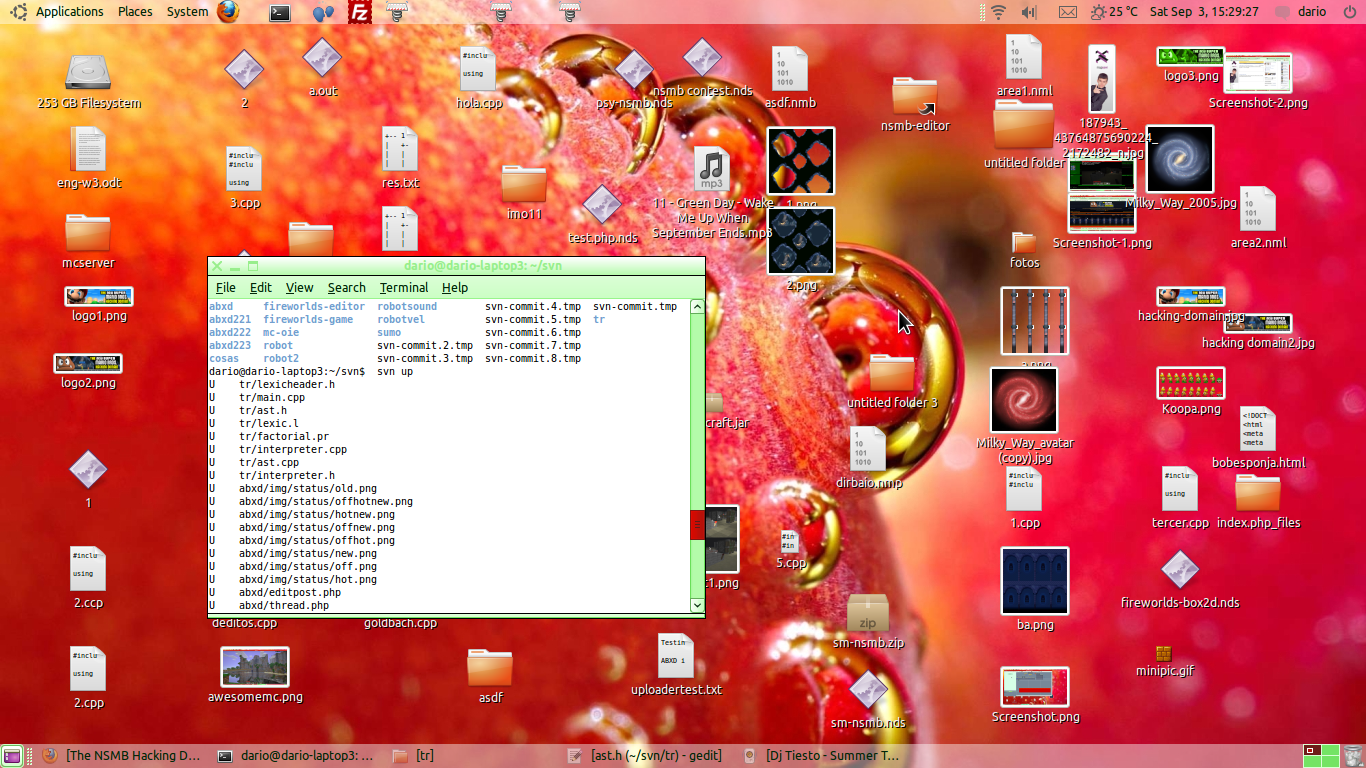
Task: Open the terminal launcher in top panel
Action: click(x=281, y=12)
